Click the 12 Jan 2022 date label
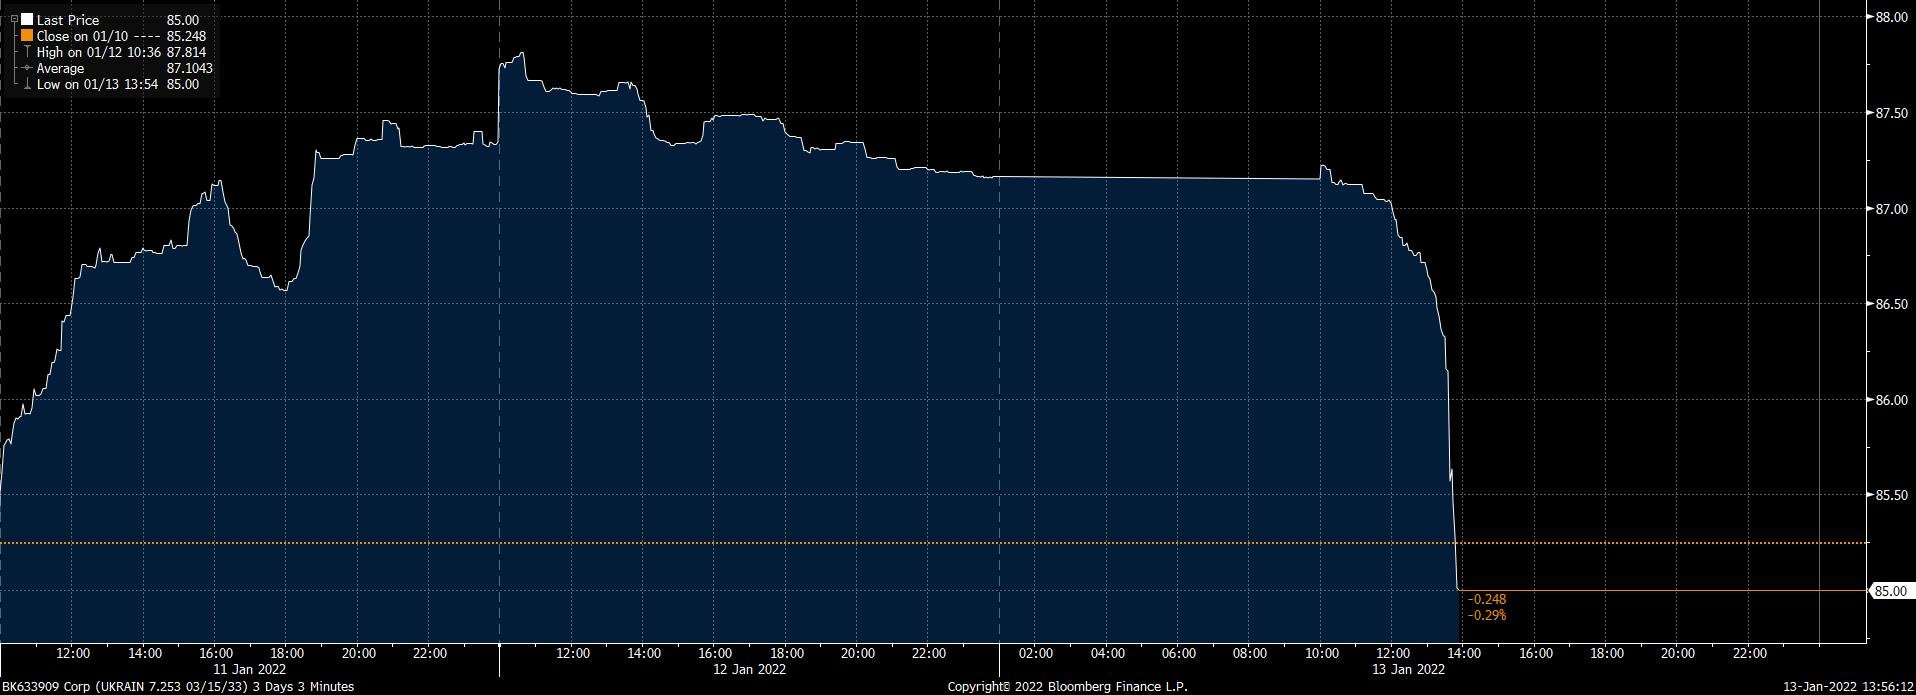This screenshot has height=695, width=1916. 751,669
